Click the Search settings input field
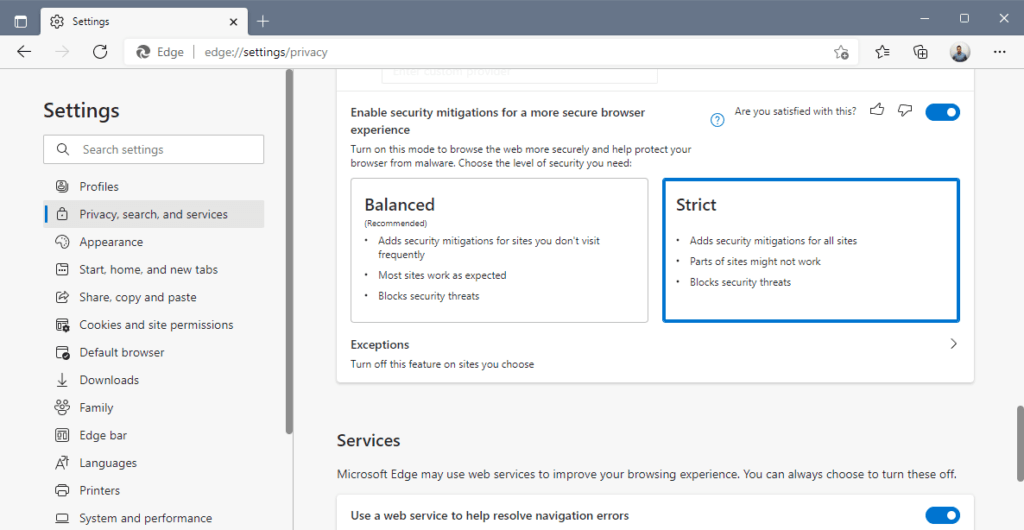The width and height of the screenshot is (1024, 530). (153, 149)
